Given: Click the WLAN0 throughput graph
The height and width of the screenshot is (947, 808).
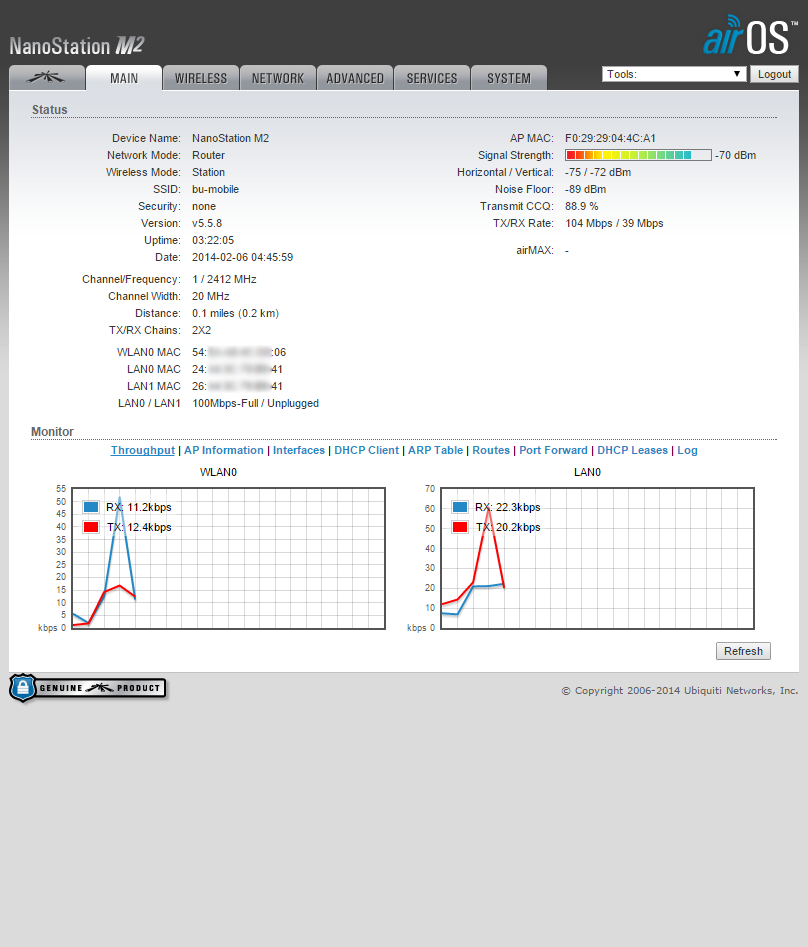Looking at the screenshot, I should (x=228, y=558).
